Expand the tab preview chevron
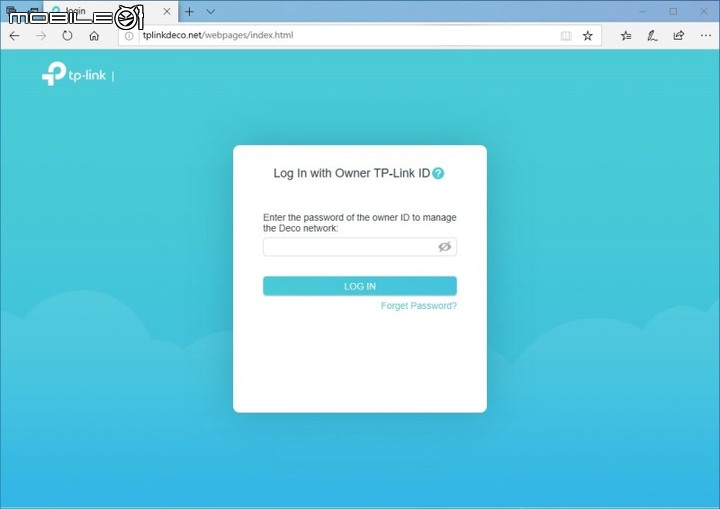This screenshot has width=720, height=509. click(x=211, y=12)
